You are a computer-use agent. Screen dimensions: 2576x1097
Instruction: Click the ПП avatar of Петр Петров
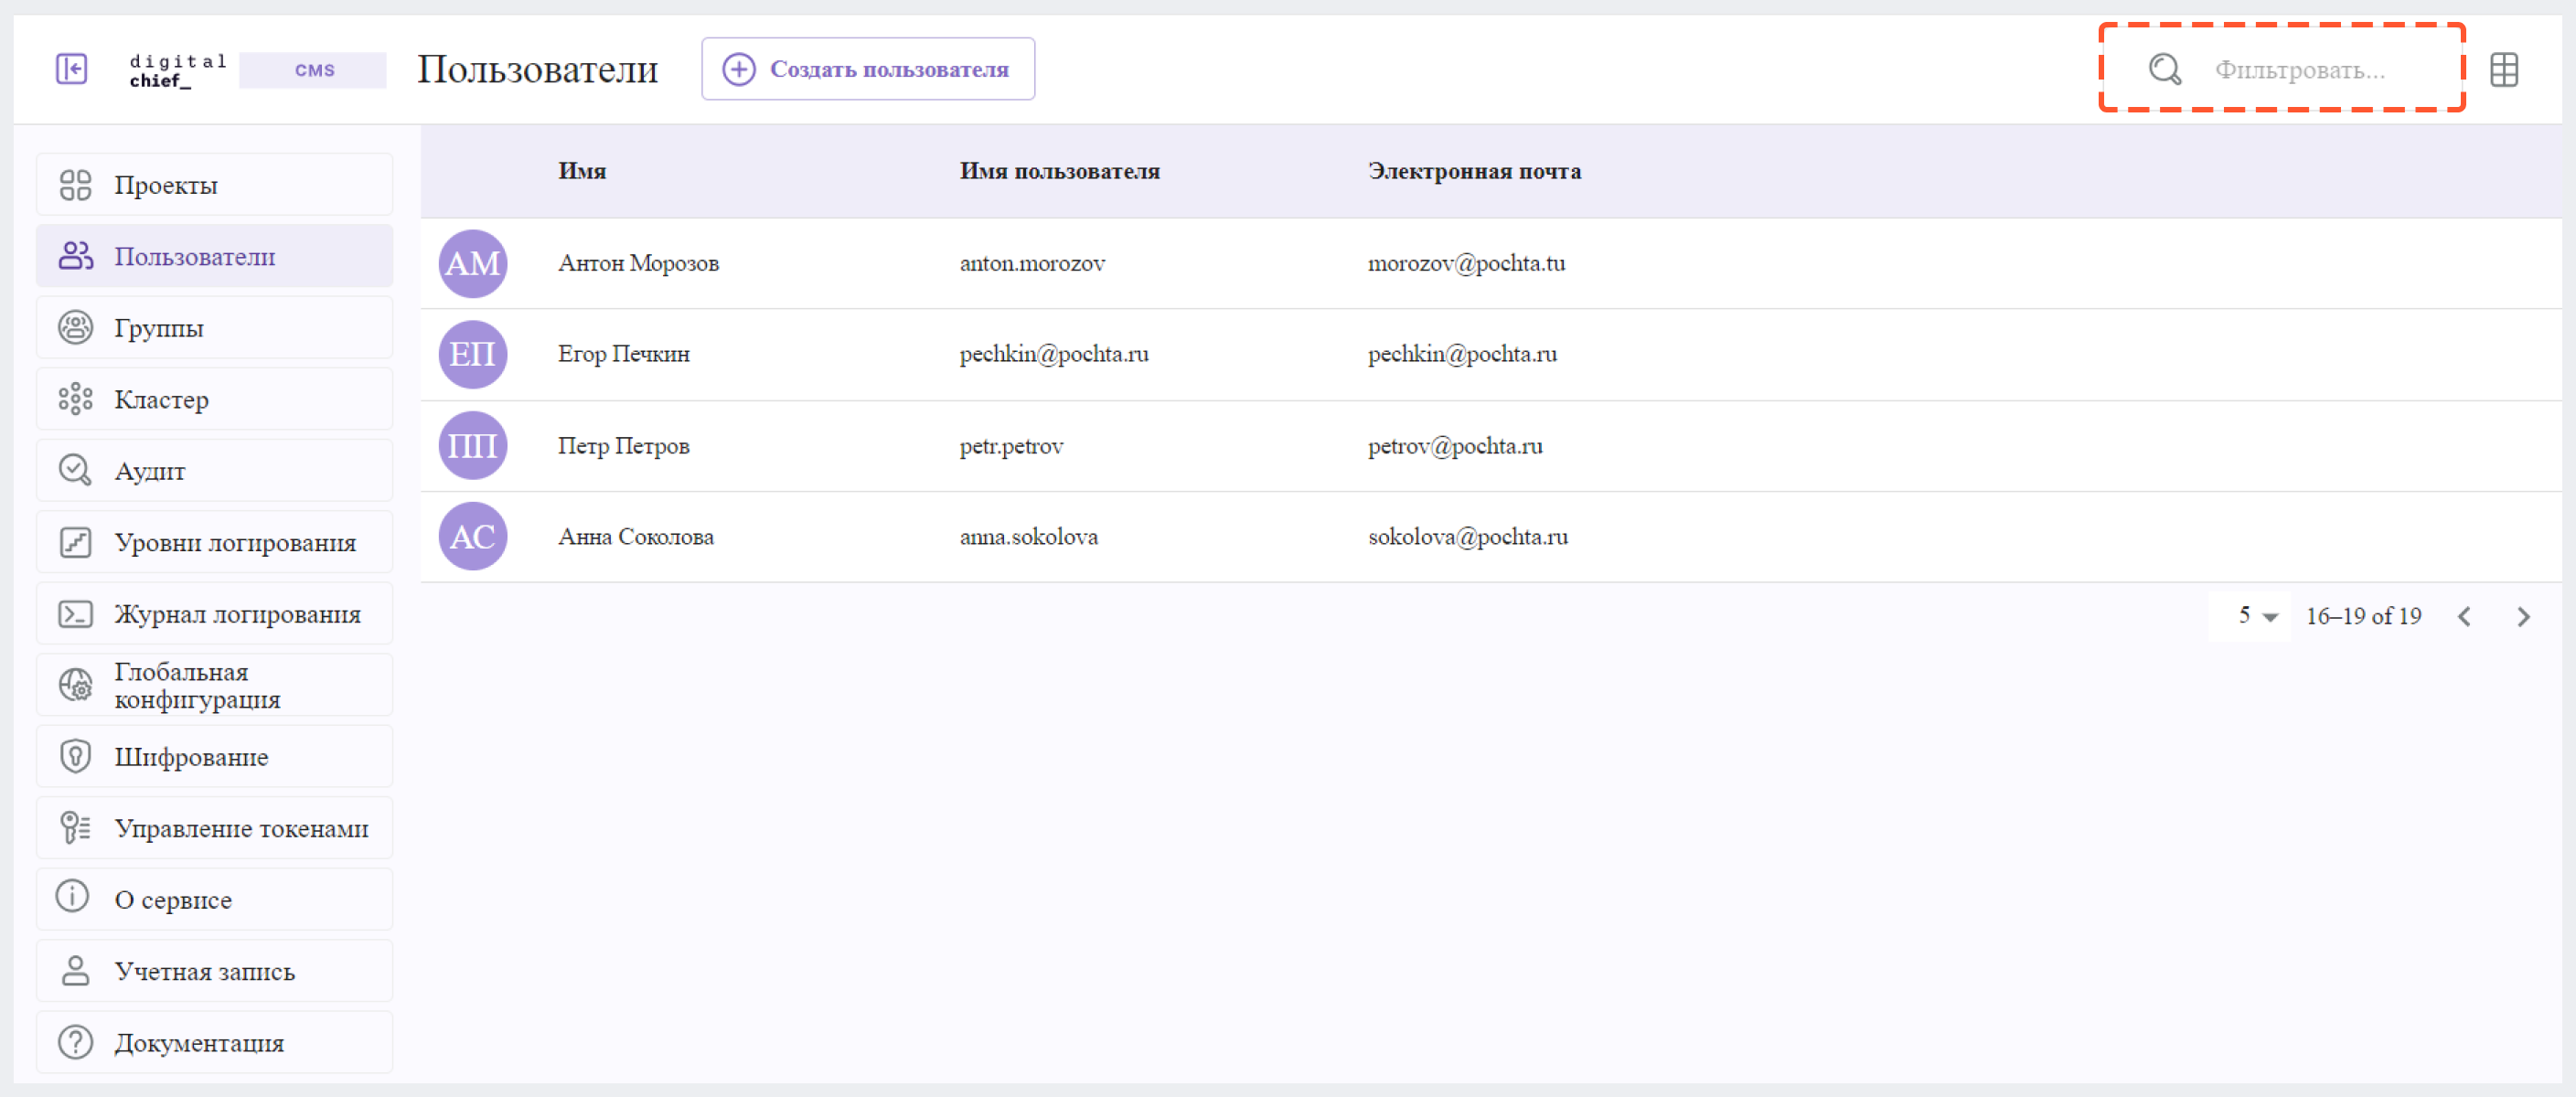click(473, 445)
